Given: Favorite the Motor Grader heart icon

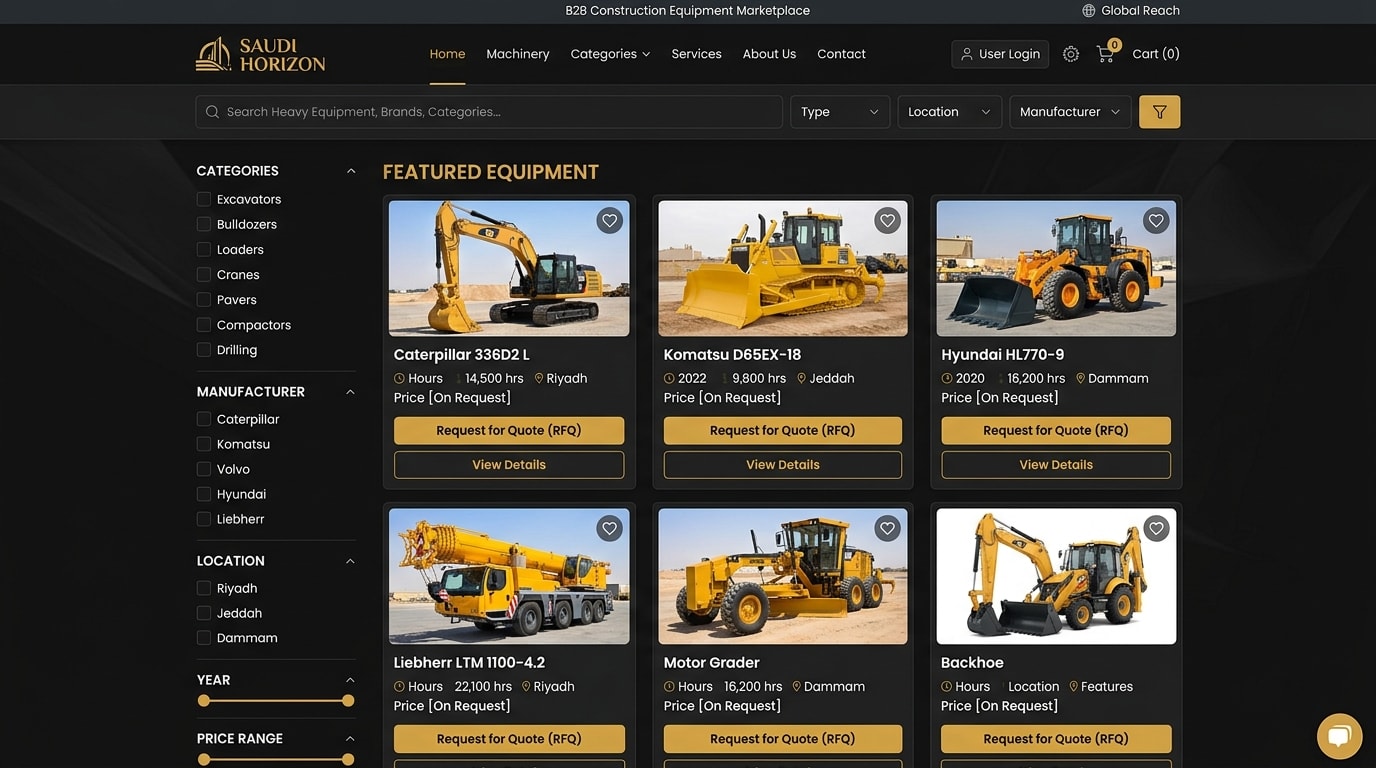Looking at the screenshot, I should click(887, 529).
